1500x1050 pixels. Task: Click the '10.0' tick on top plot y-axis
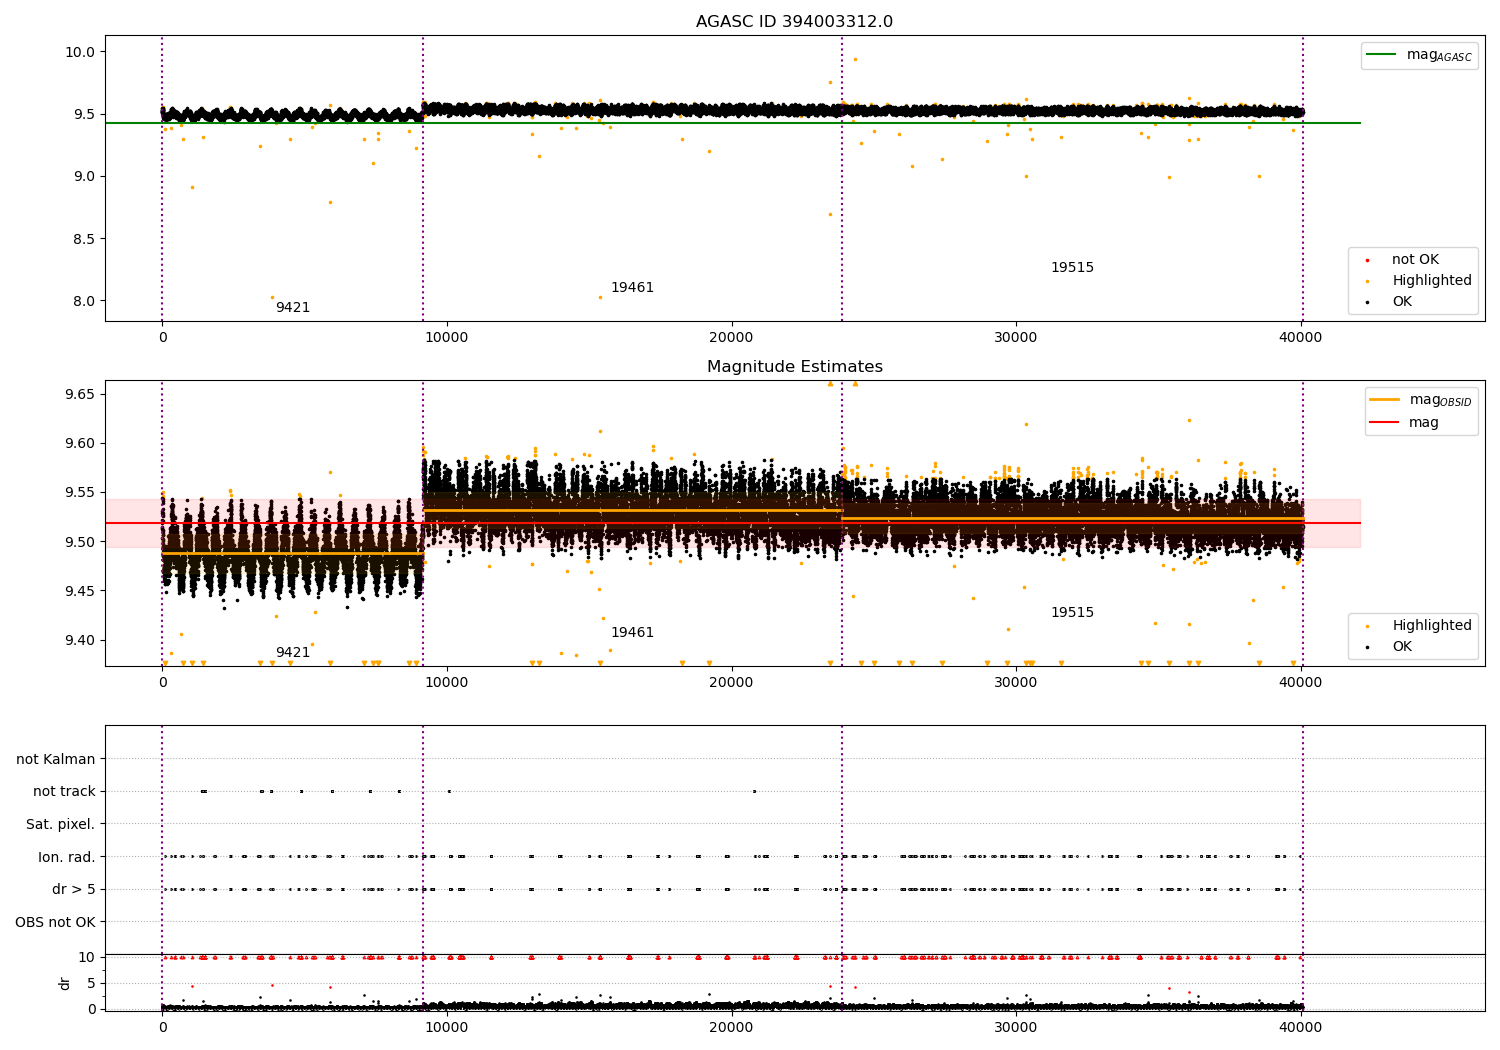click(80, 52)
